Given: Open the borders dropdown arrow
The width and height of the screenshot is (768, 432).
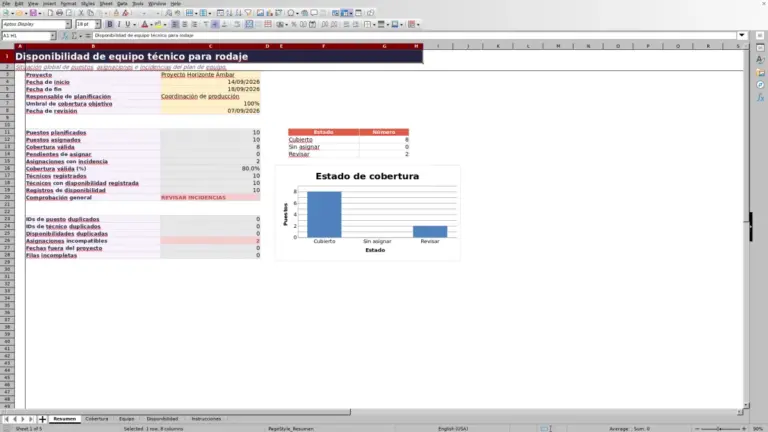Looking at the screenshot, I should coord(374,24).
